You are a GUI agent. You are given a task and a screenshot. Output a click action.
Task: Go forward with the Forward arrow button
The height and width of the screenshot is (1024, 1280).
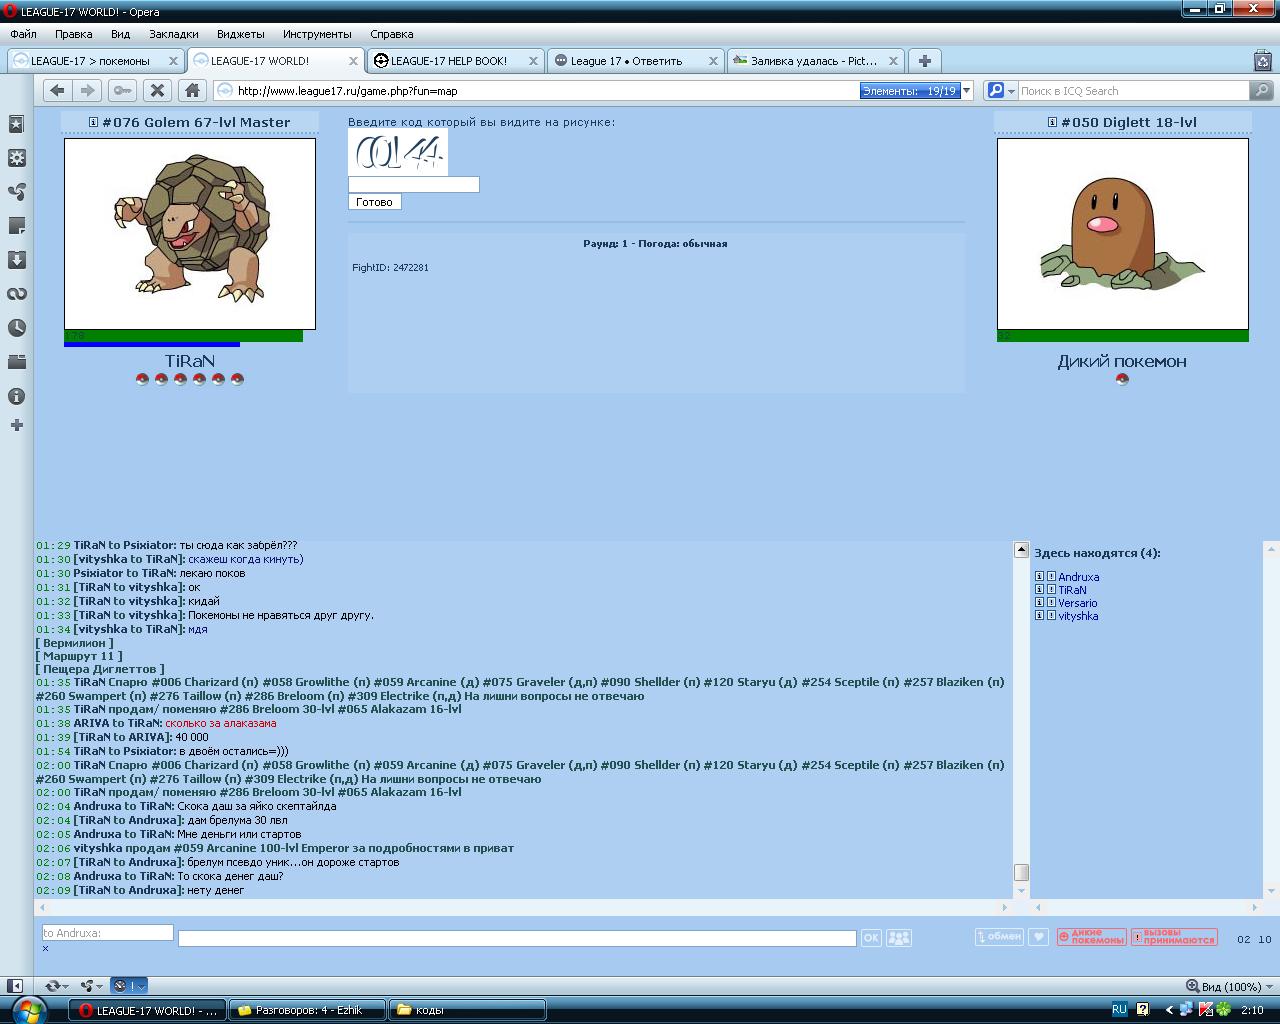[88, 90]
